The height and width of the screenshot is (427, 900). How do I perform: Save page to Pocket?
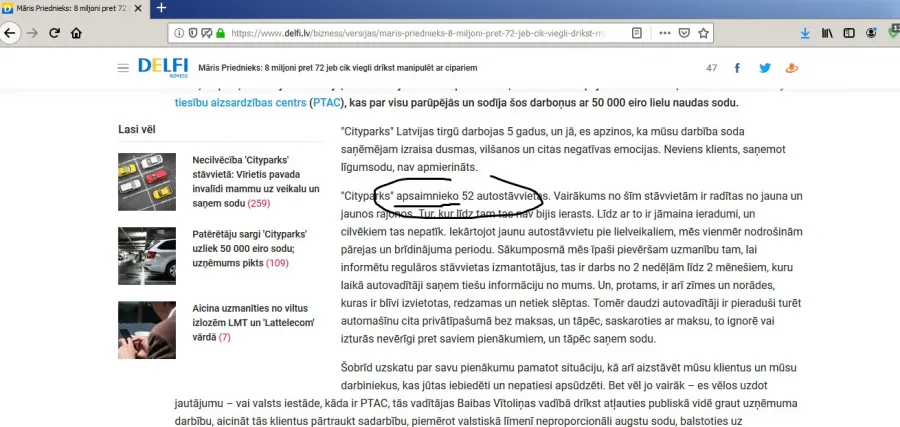click(x=684, y=33)
